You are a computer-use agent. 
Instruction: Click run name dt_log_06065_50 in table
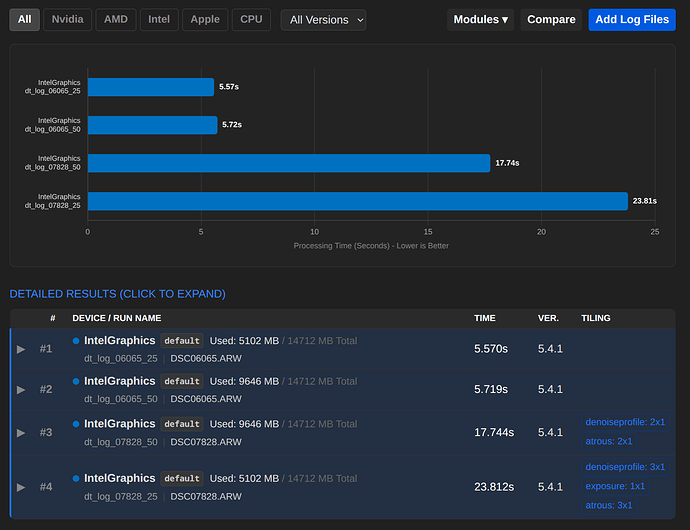point(121,399)
